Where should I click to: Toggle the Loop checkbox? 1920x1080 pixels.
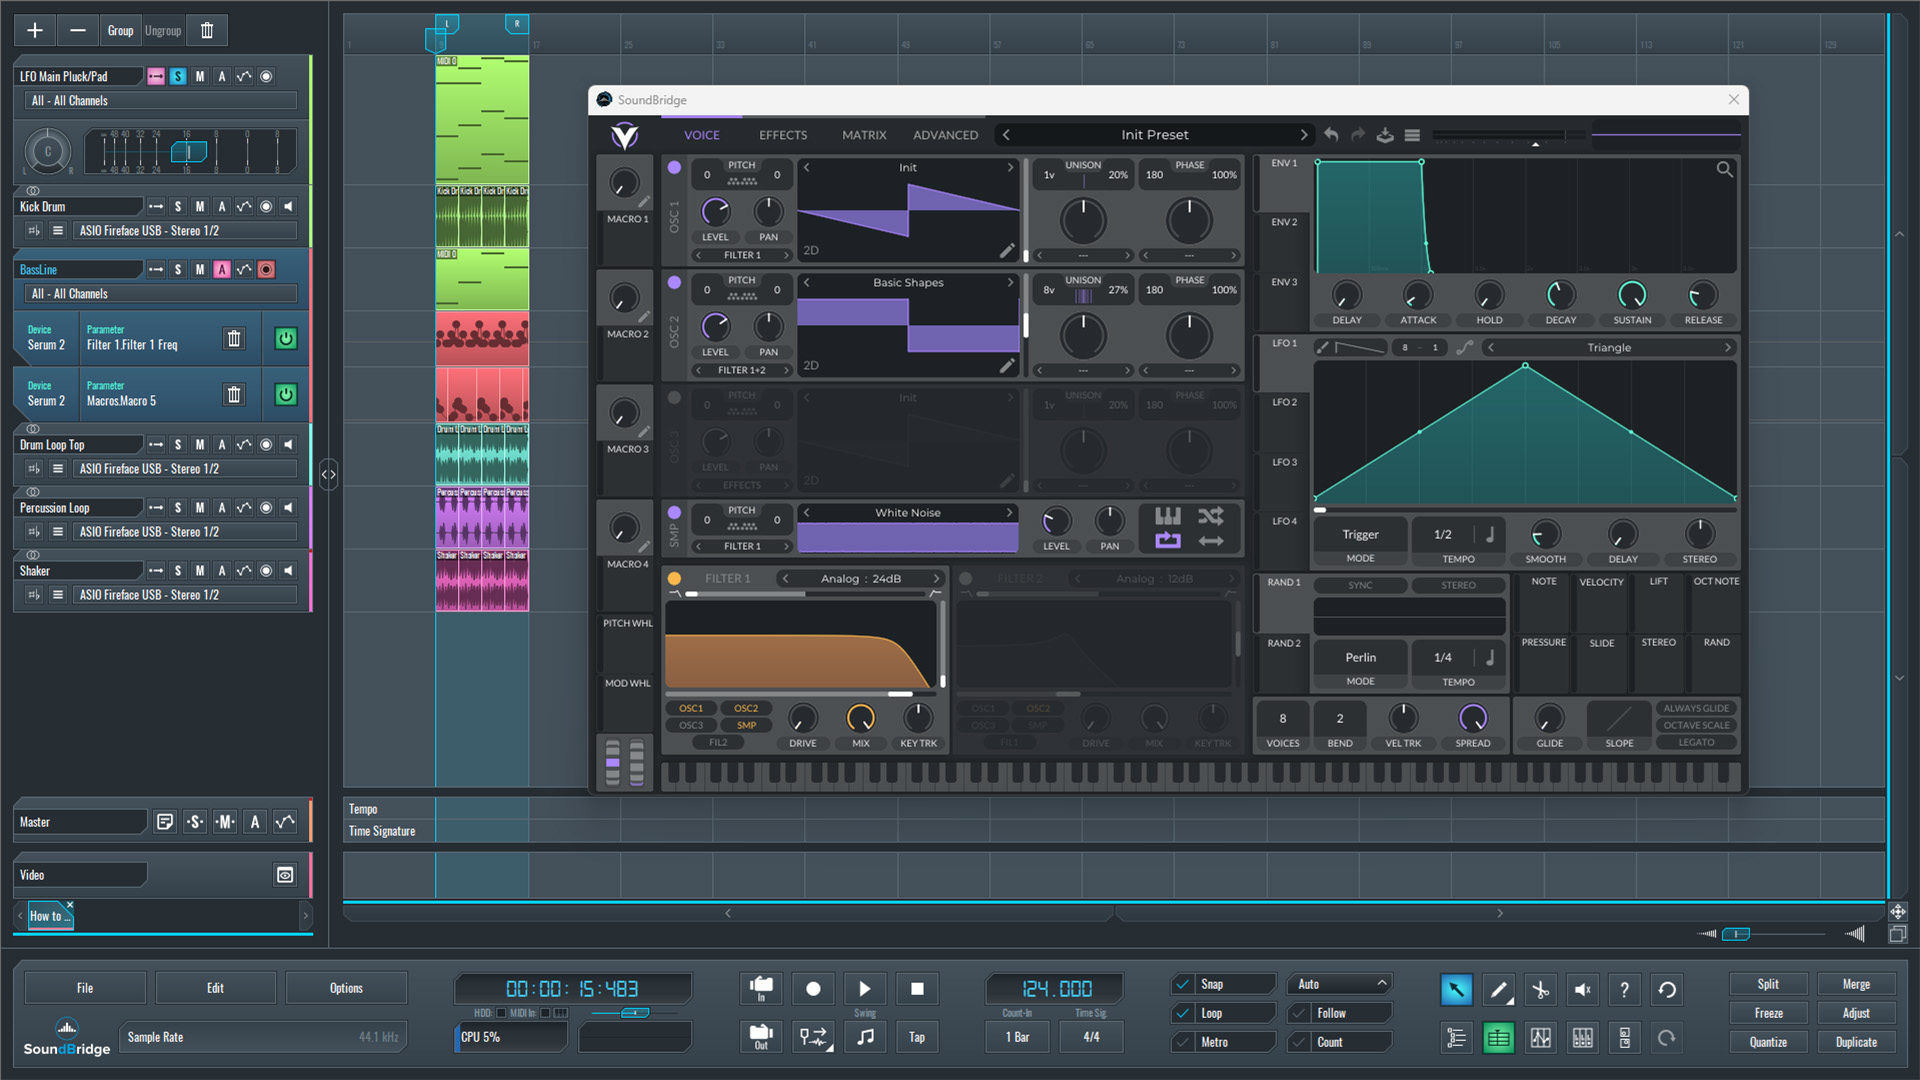pyautogui.click(x=1183, y=1013)
